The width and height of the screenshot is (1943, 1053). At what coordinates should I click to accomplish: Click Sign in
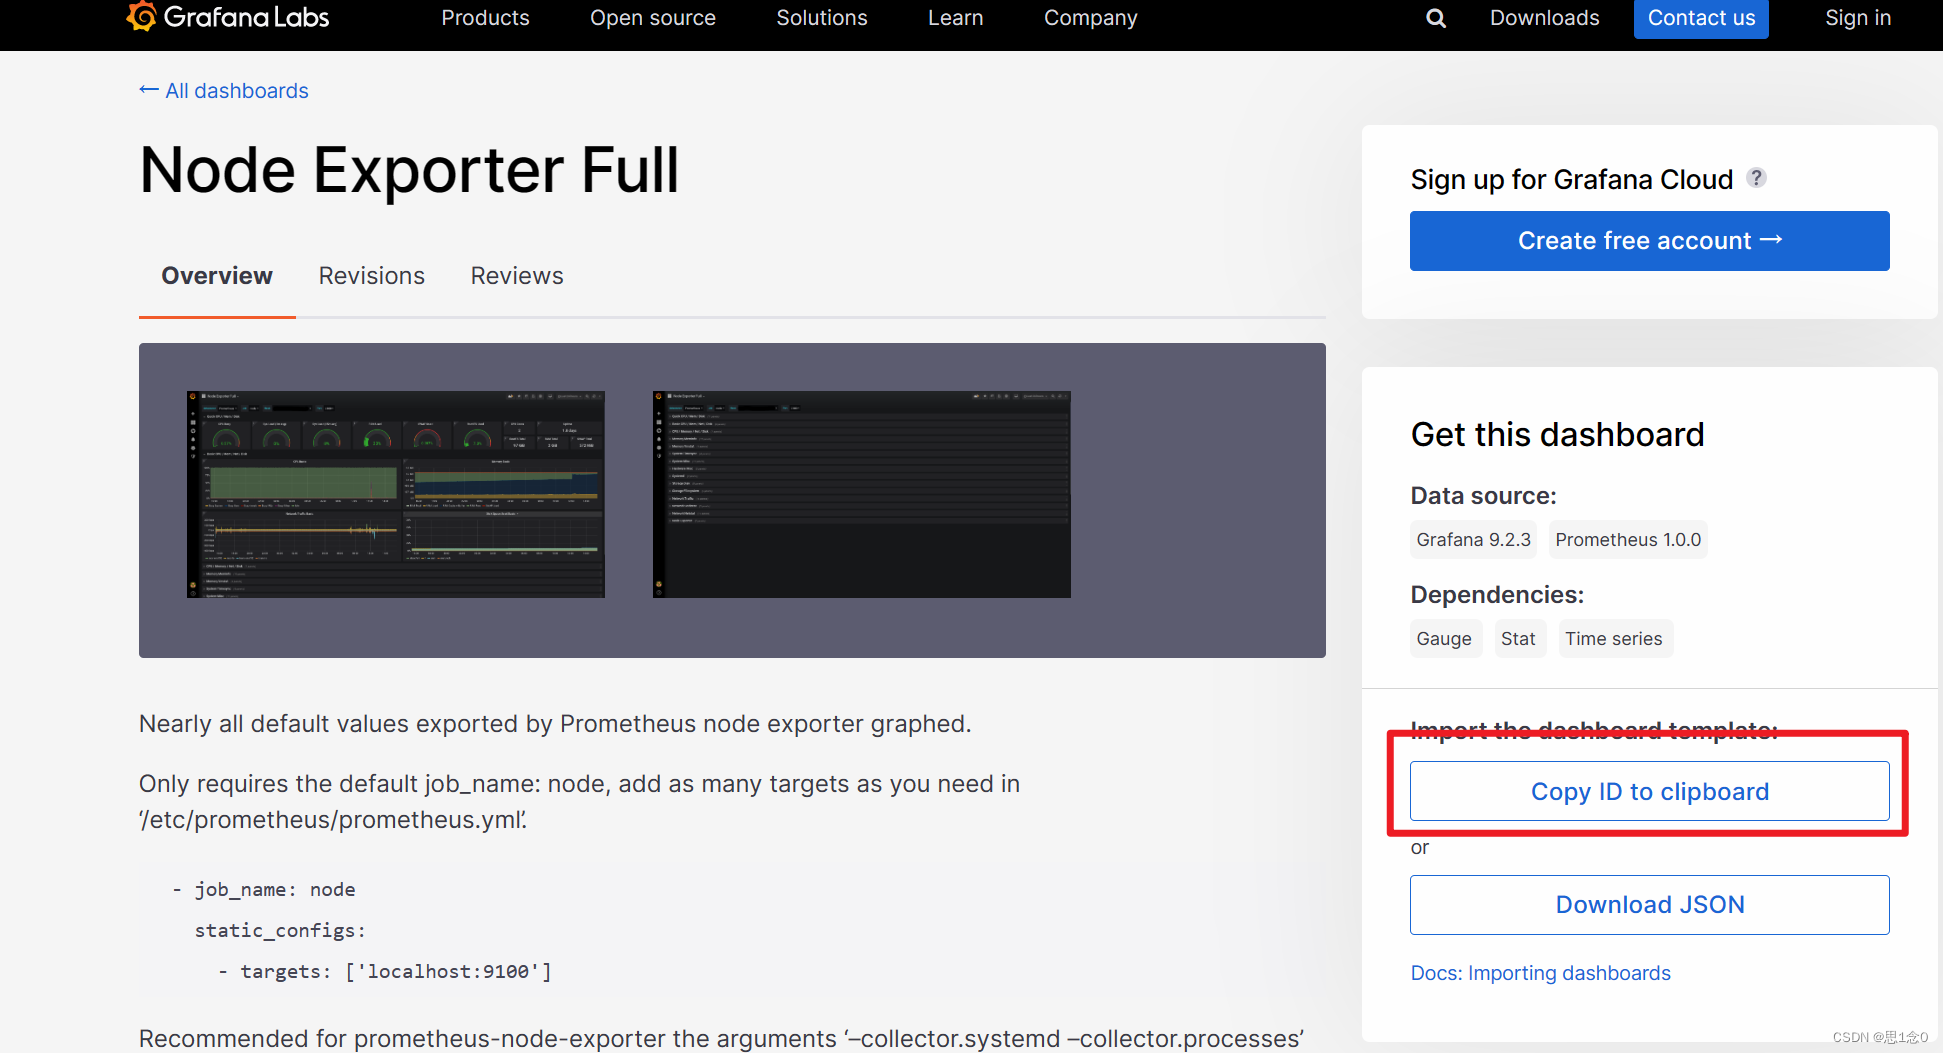point(1858,18)
